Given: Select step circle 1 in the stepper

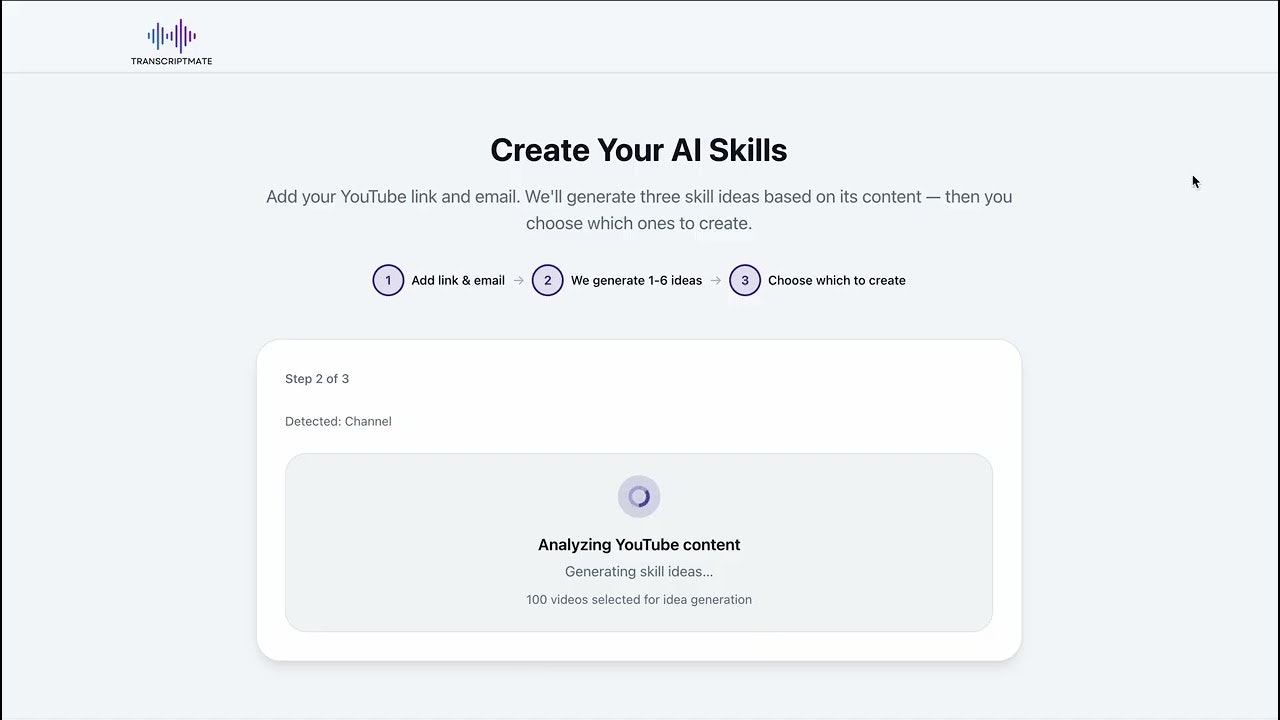Looking at the screenshot, I should coord(388,280).
